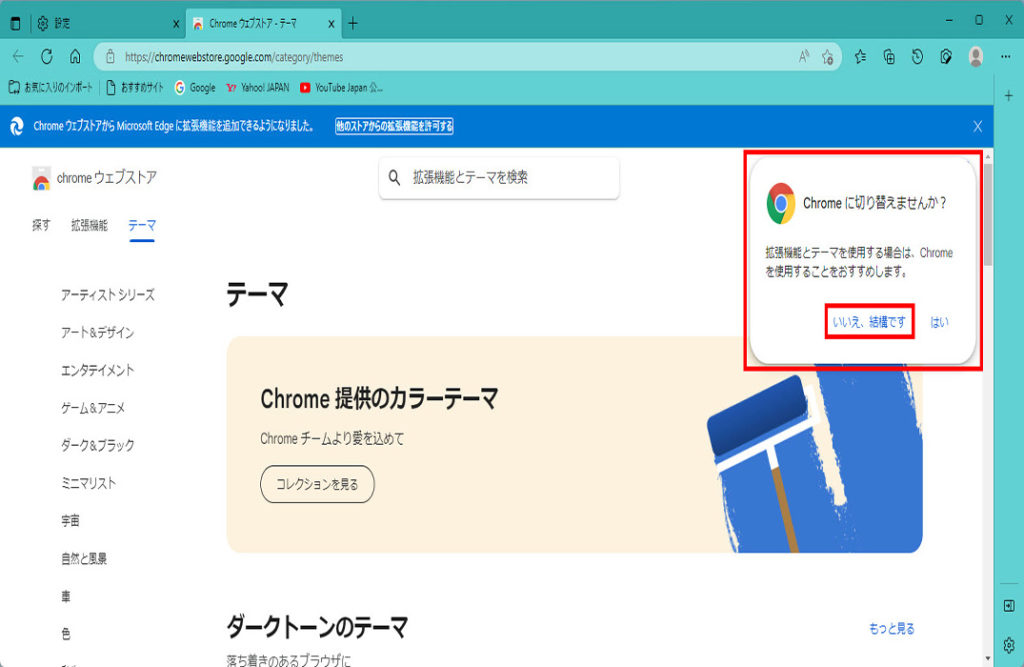Click the browser refresh icon
This screenshot has height=667, width=1024.
point(46,57)
